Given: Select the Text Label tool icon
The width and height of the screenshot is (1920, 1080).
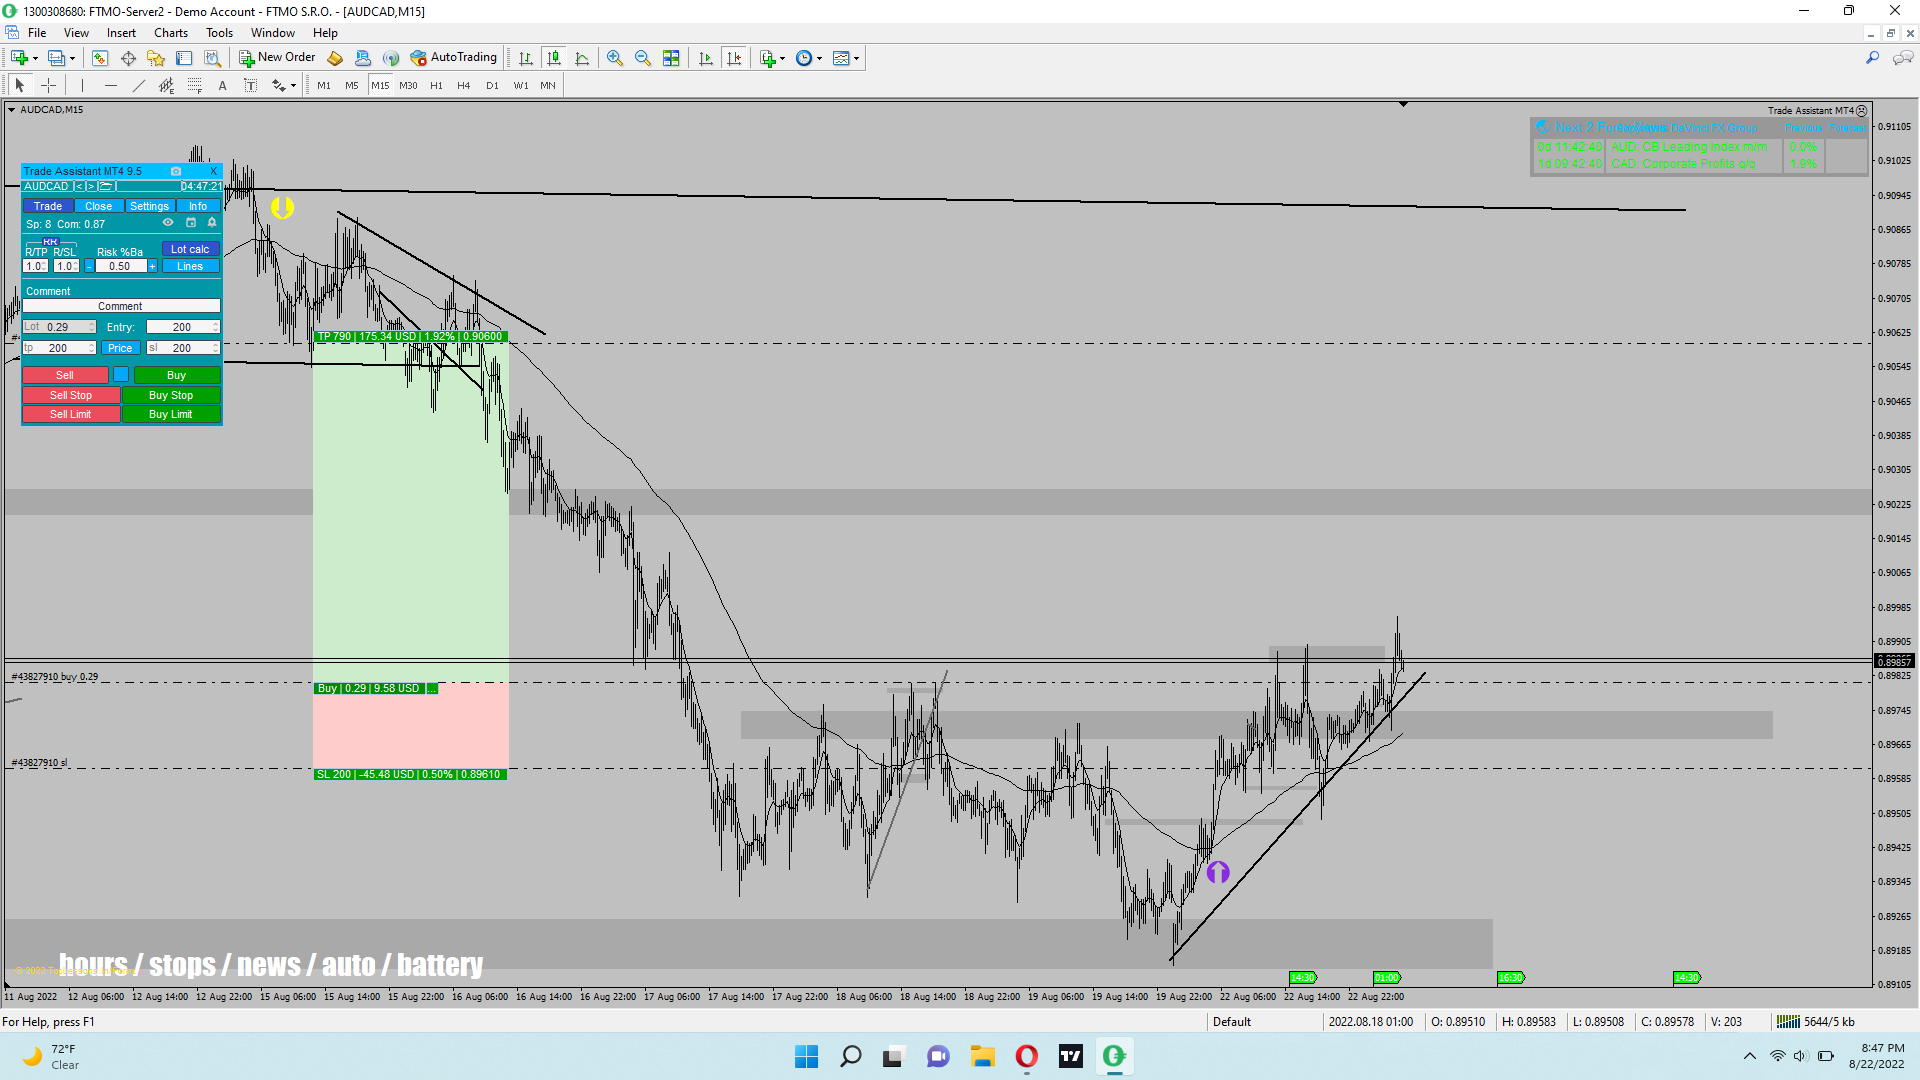Looking at the screenshot, I should tap(250, 86).
